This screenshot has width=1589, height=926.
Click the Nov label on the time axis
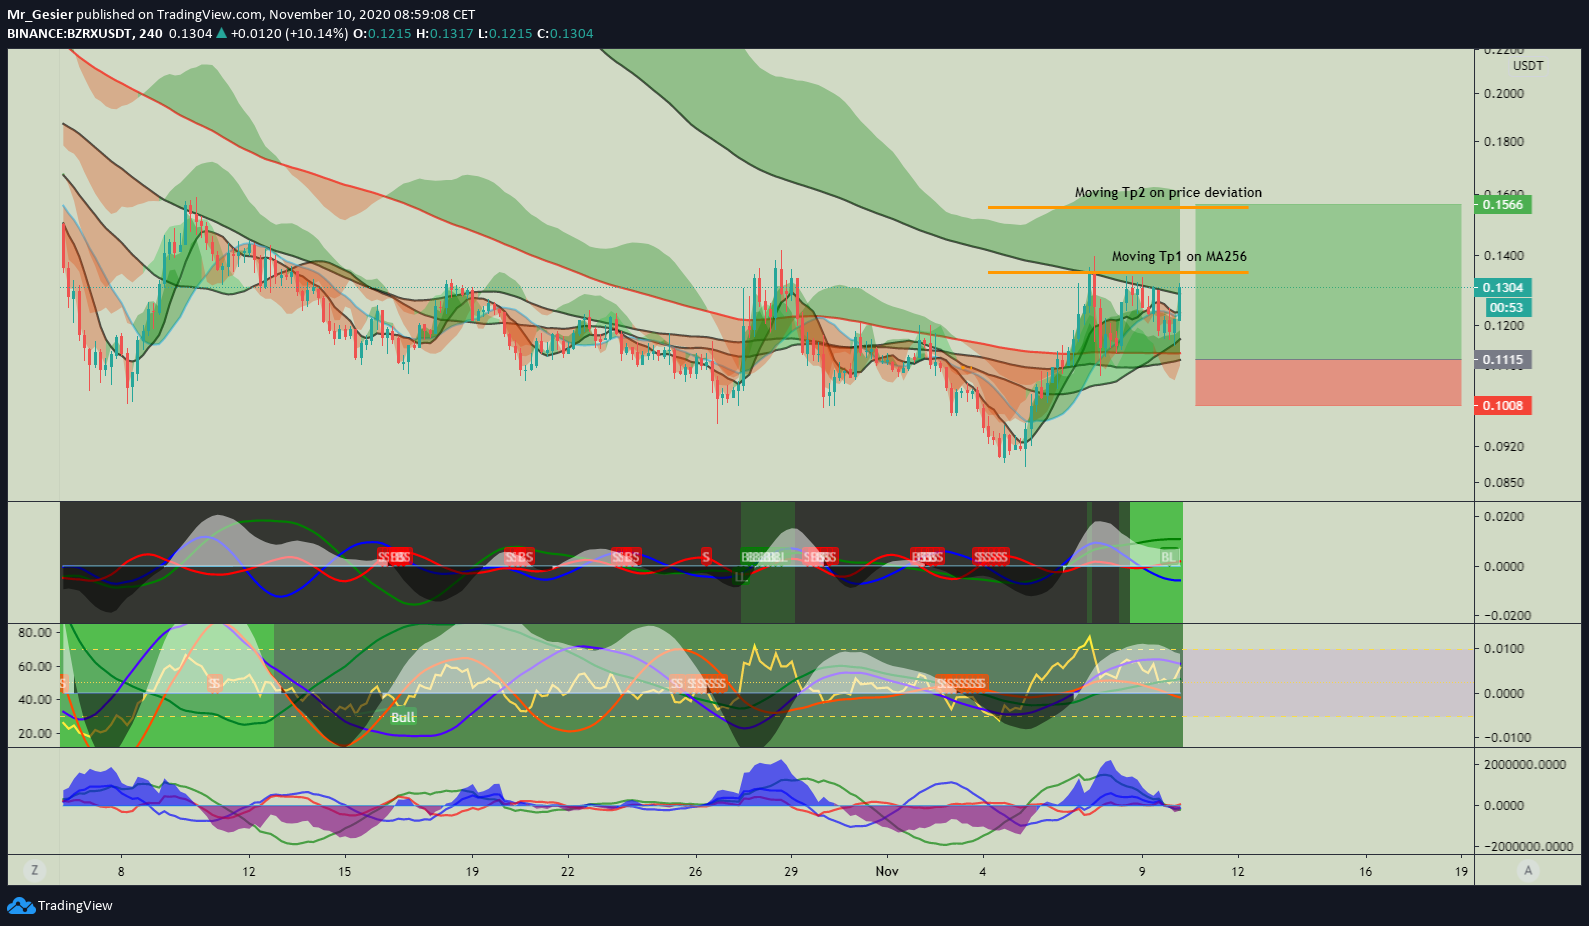(887, 872)
